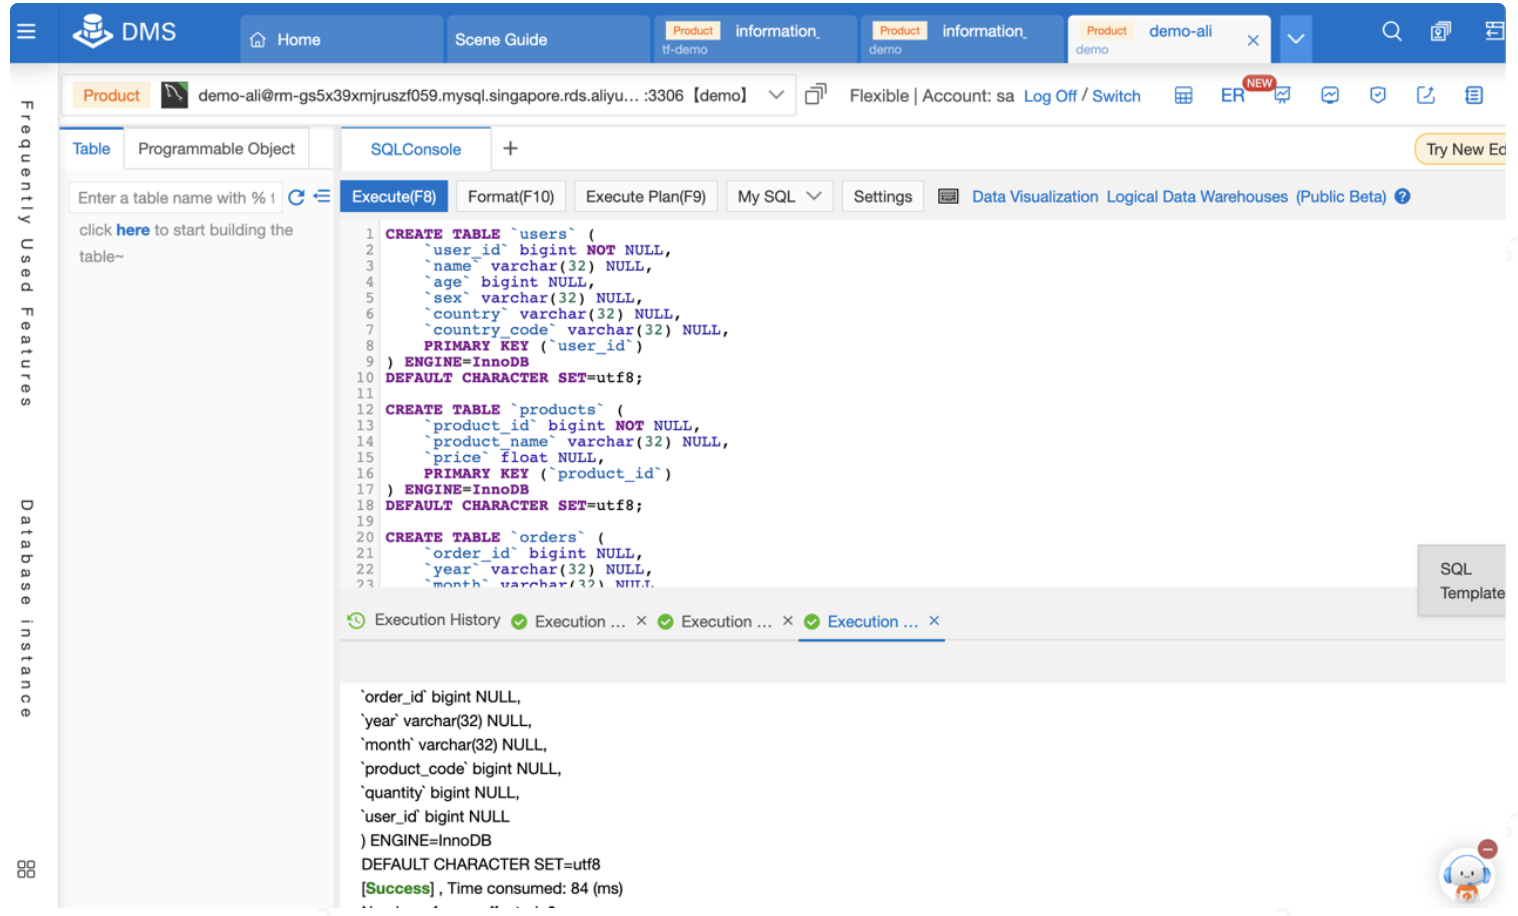Toggle the collapse table list icon
This screenshot has height=916, width=1518.
(322, 197)
